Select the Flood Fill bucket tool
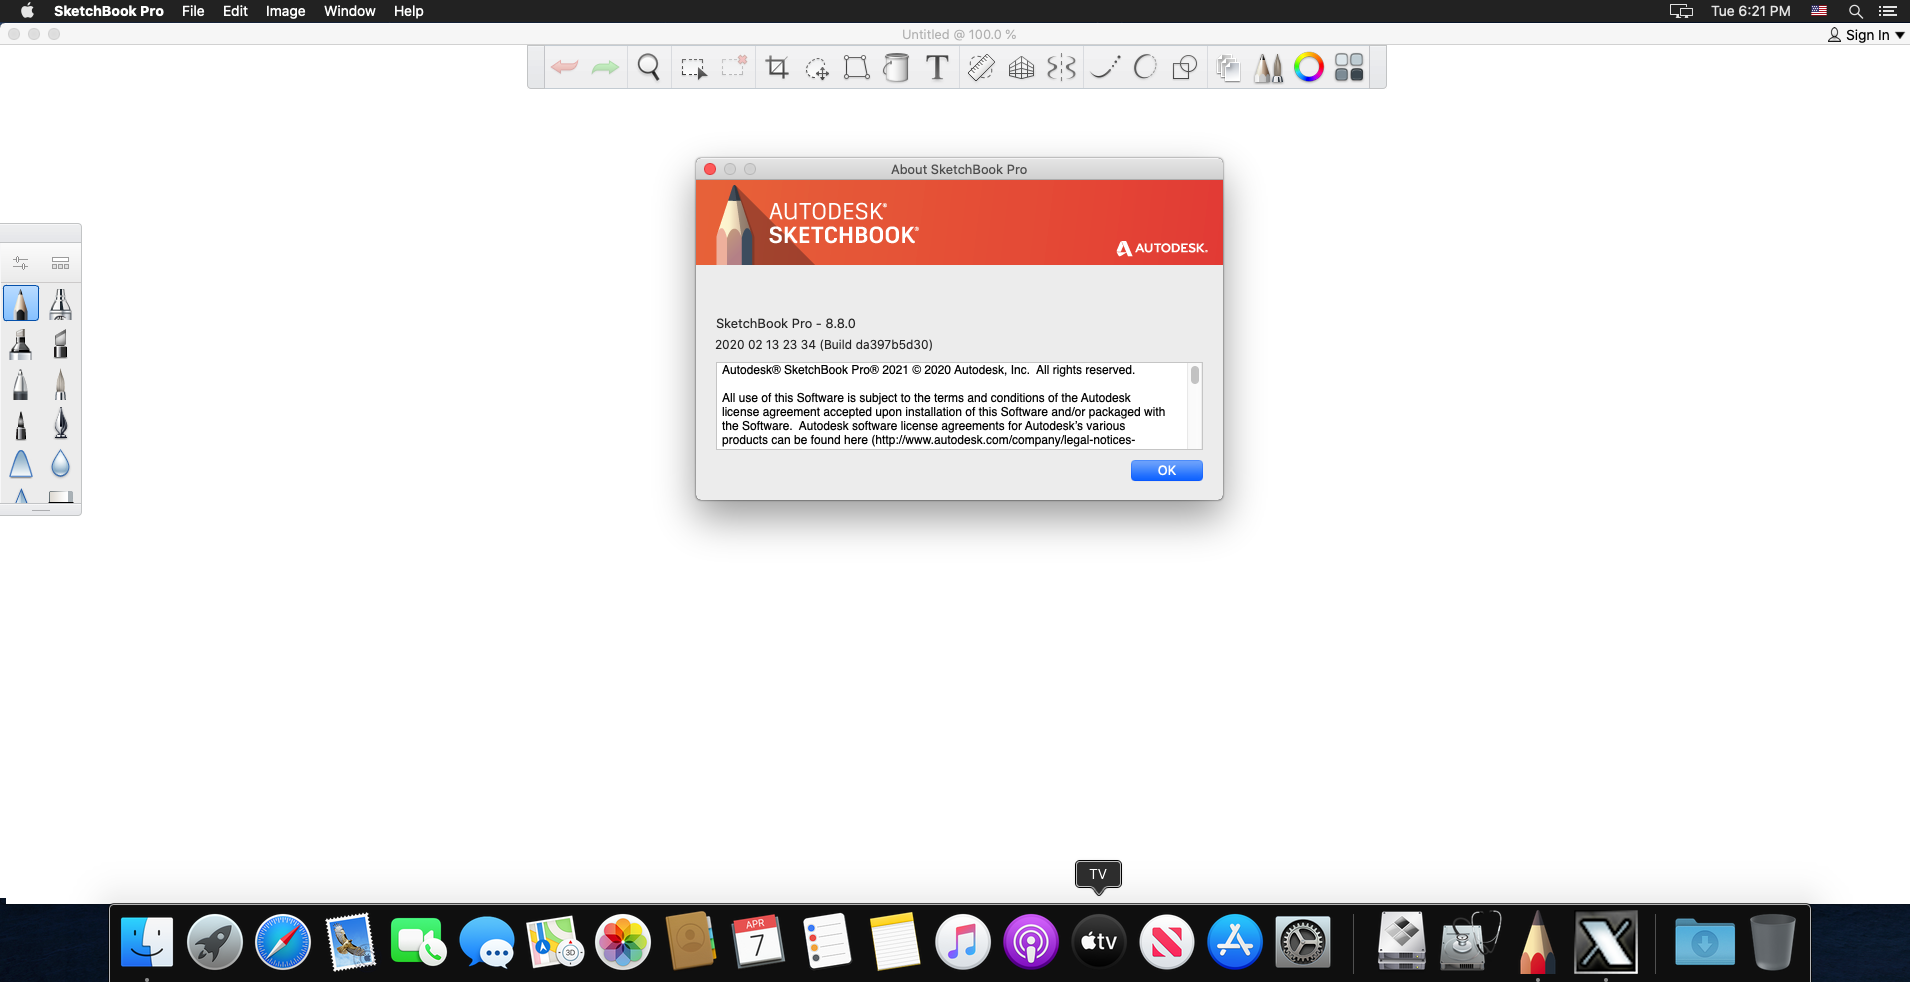 click(897, 67)
